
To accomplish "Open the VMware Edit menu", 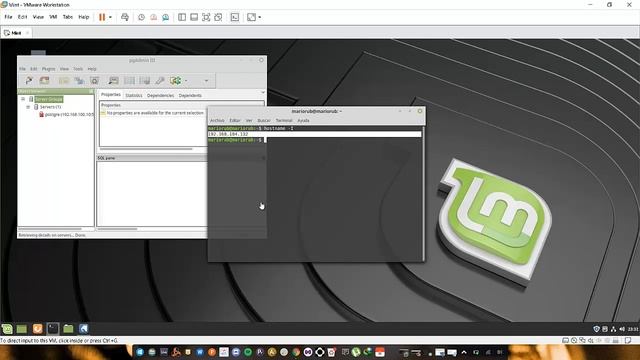I will pyautogui.click(x=22, y=17).
